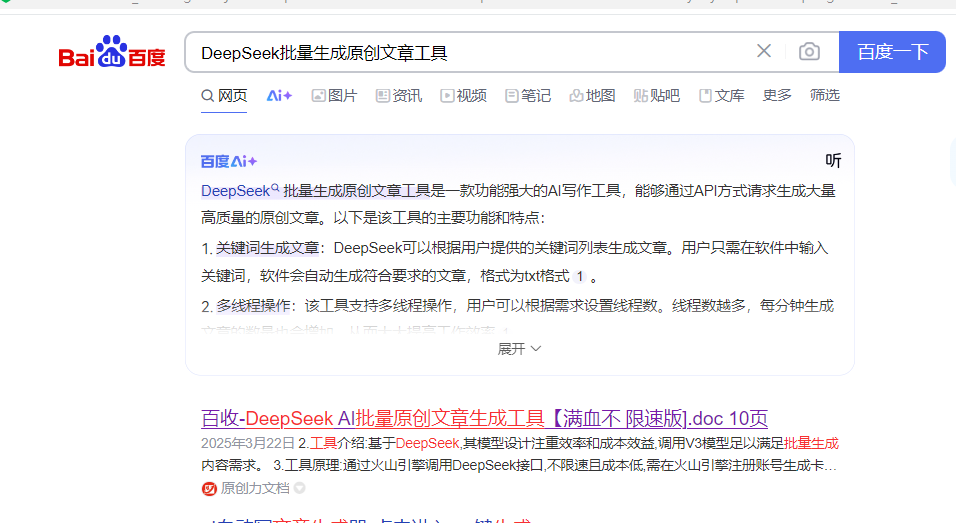Click the date text 2025年3月22日

point(248,443)
